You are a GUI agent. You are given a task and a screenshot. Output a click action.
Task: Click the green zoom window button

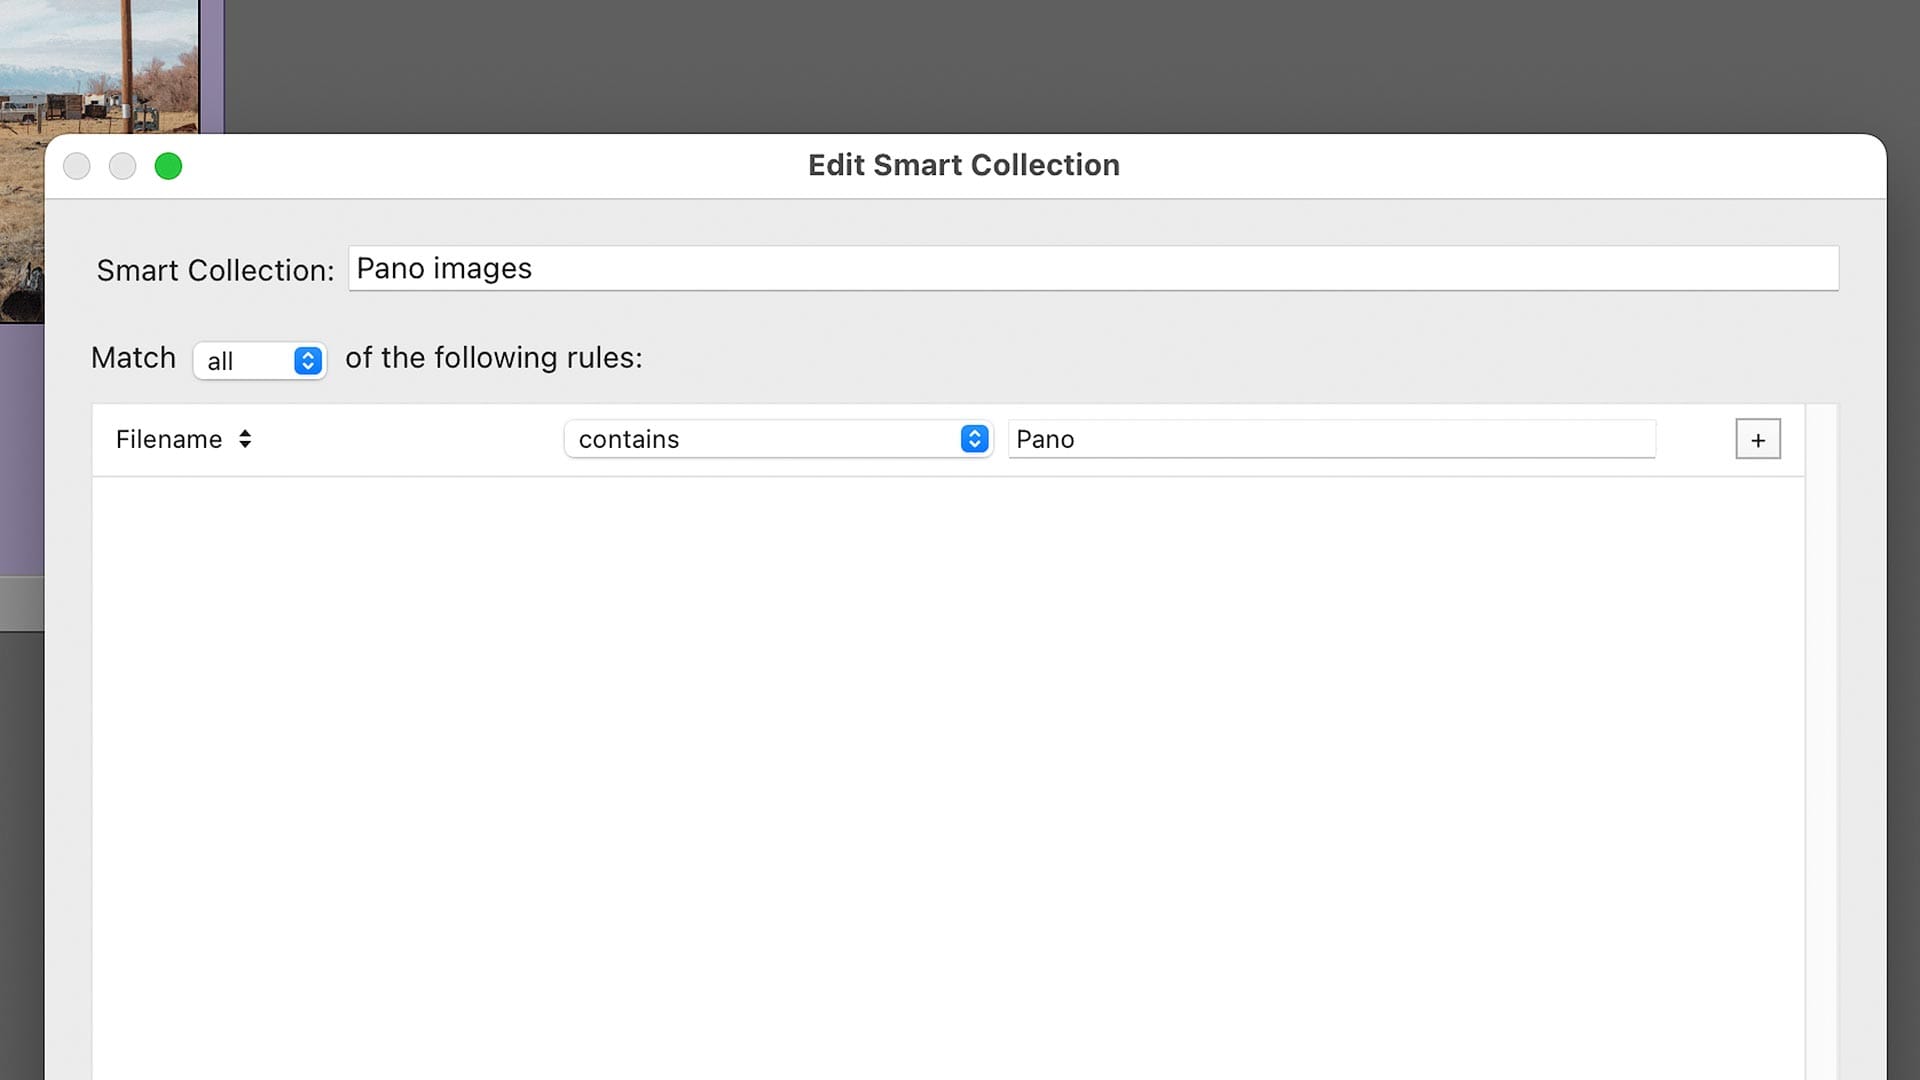pyautogui.click(x=168, y=166)
